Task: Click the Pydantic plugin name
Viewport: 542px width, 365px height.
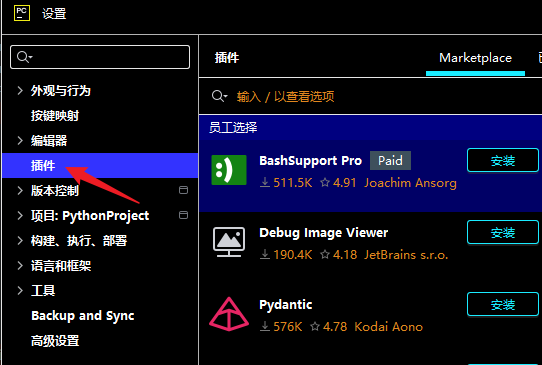Action: (286, 305)
